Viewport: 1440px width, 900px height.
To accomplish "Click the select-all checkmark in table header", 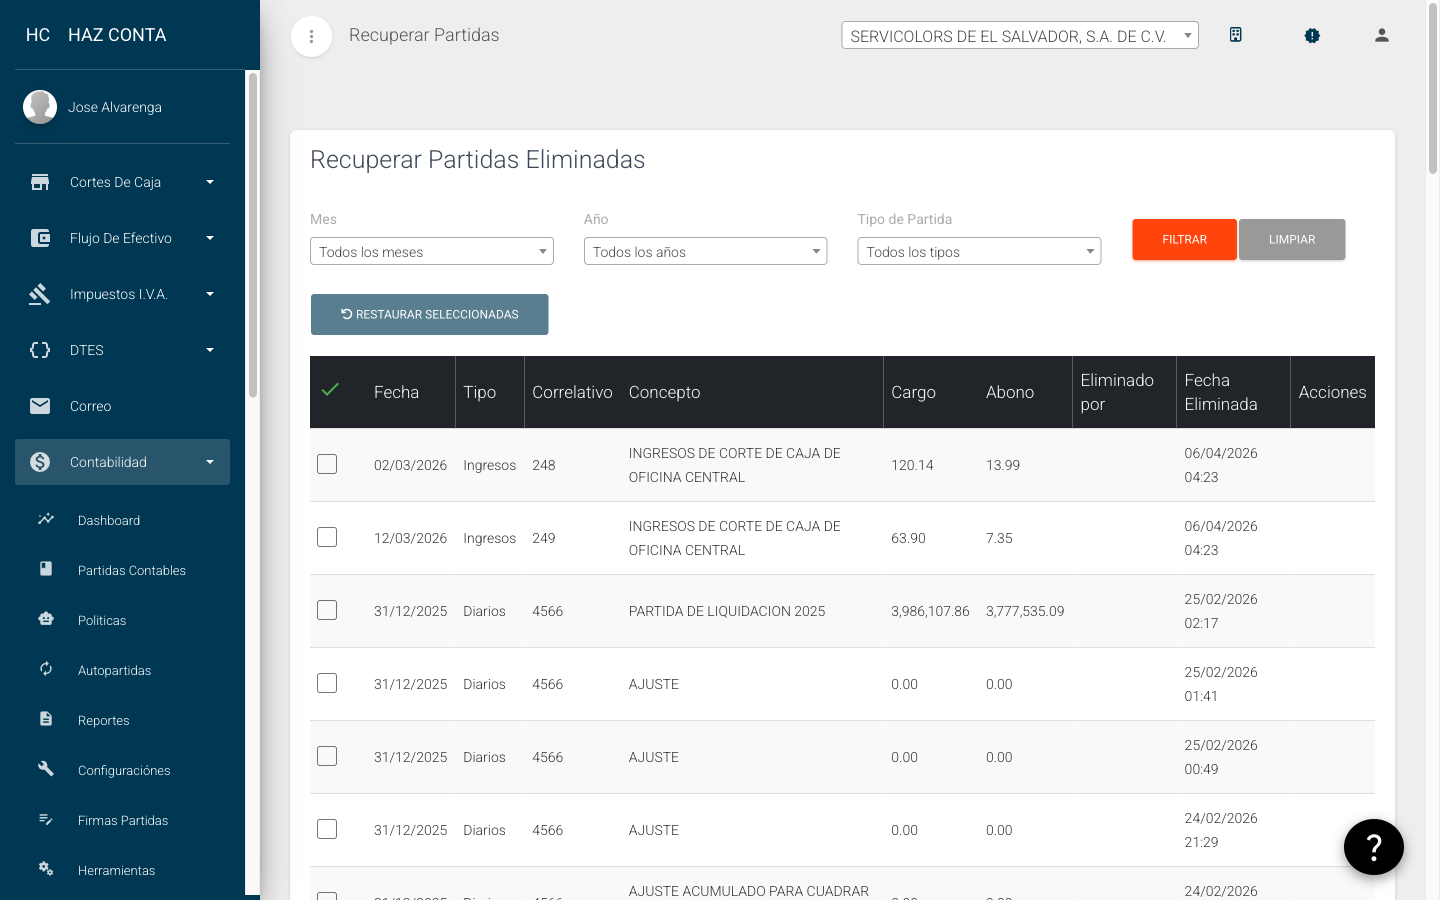I will (330, 390).
